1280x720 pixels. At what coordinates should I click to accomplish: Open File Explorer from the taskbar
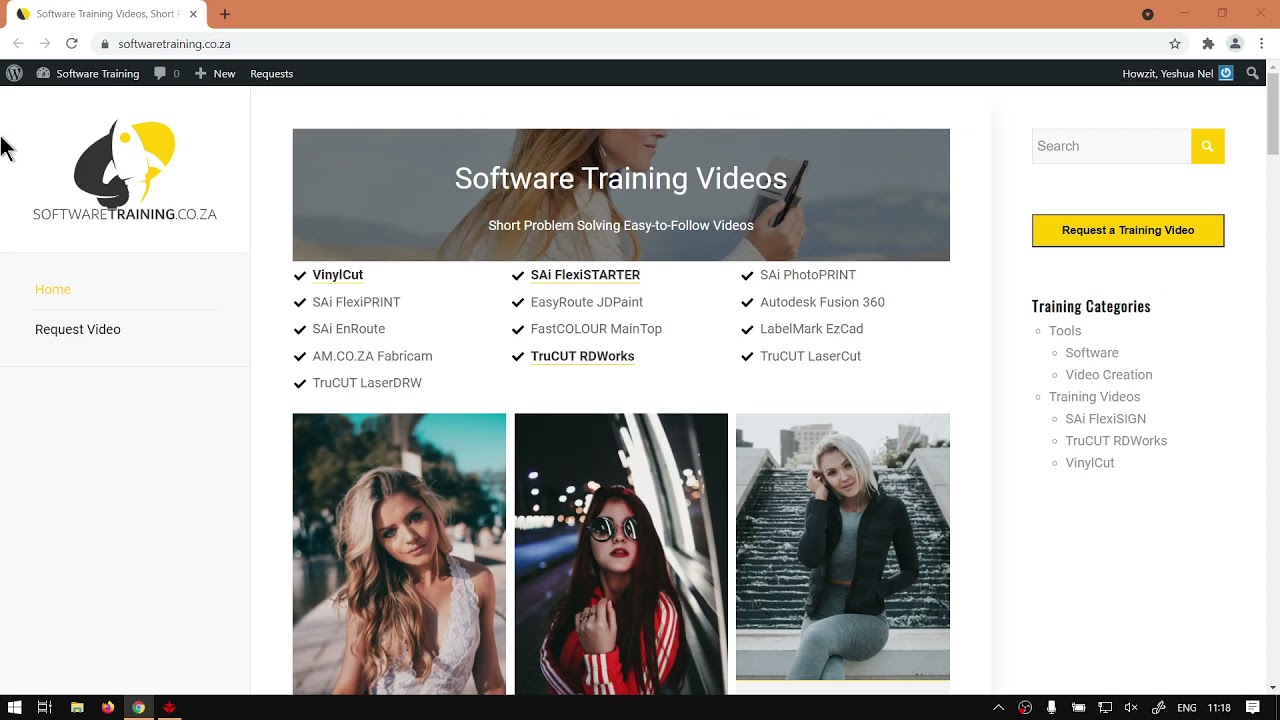click(77, 707)
